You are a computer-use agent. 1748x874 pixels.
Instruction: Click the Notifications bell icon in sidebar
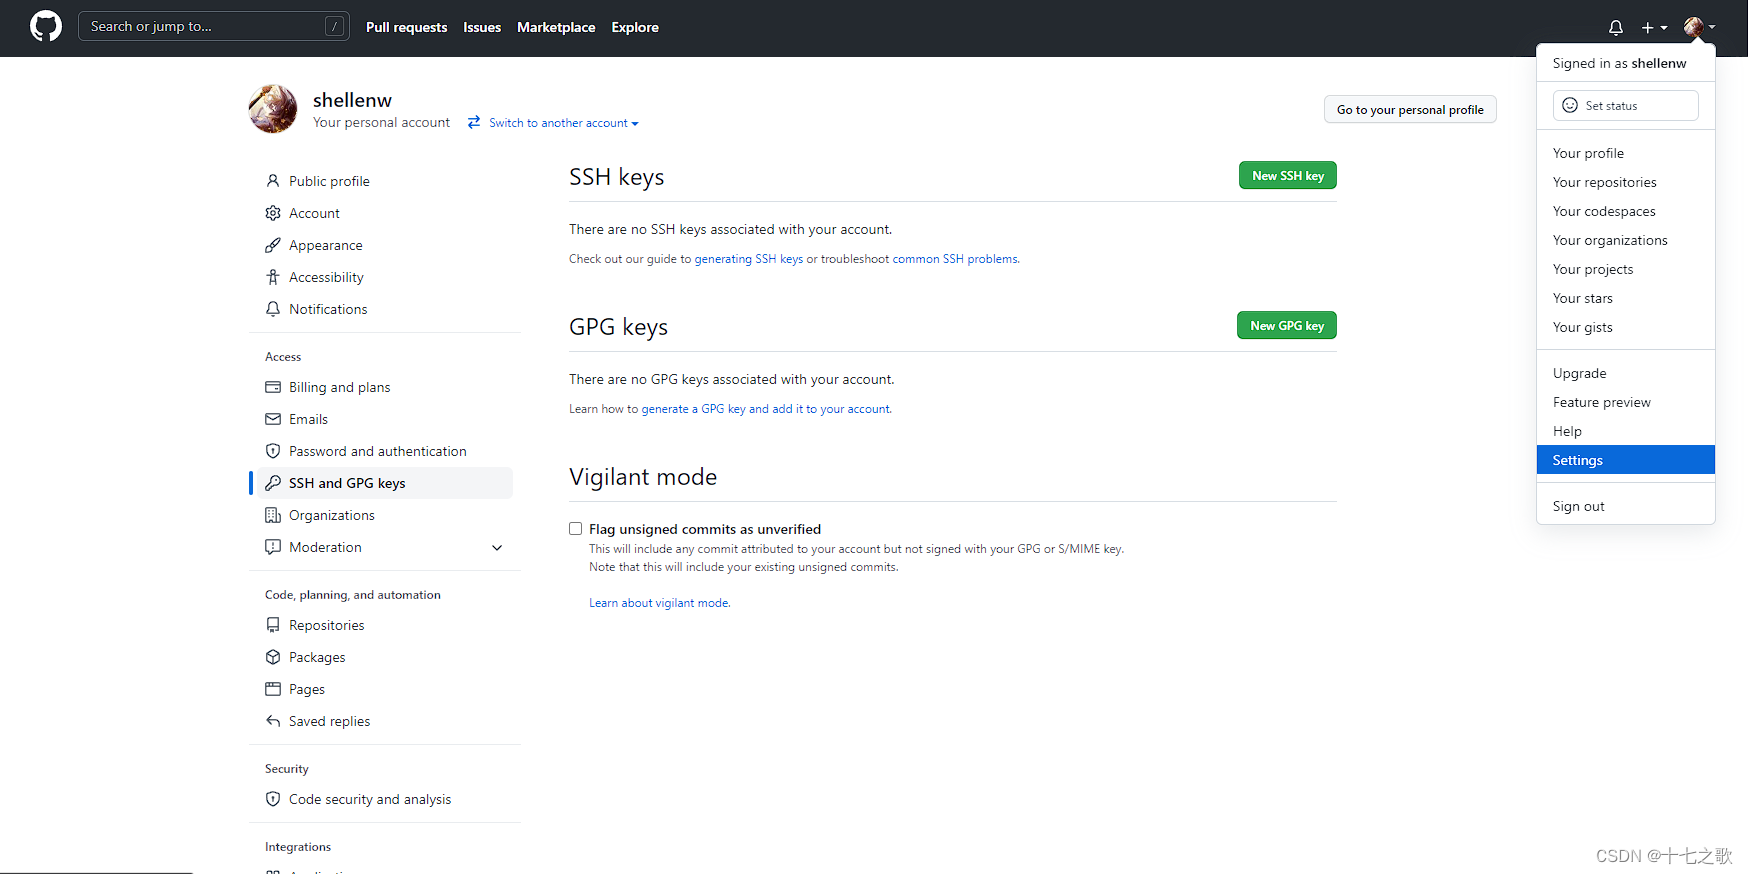tap(273, 309)
